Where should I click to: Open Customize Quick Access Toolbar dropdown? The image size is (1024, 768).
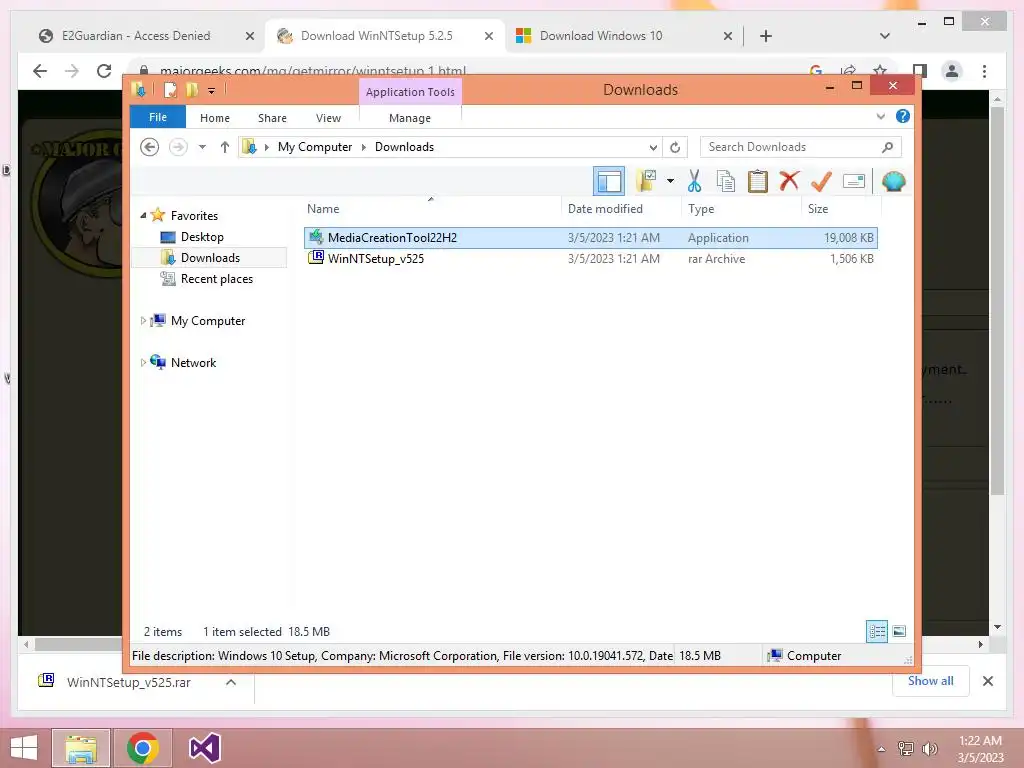tap(212, 91)
